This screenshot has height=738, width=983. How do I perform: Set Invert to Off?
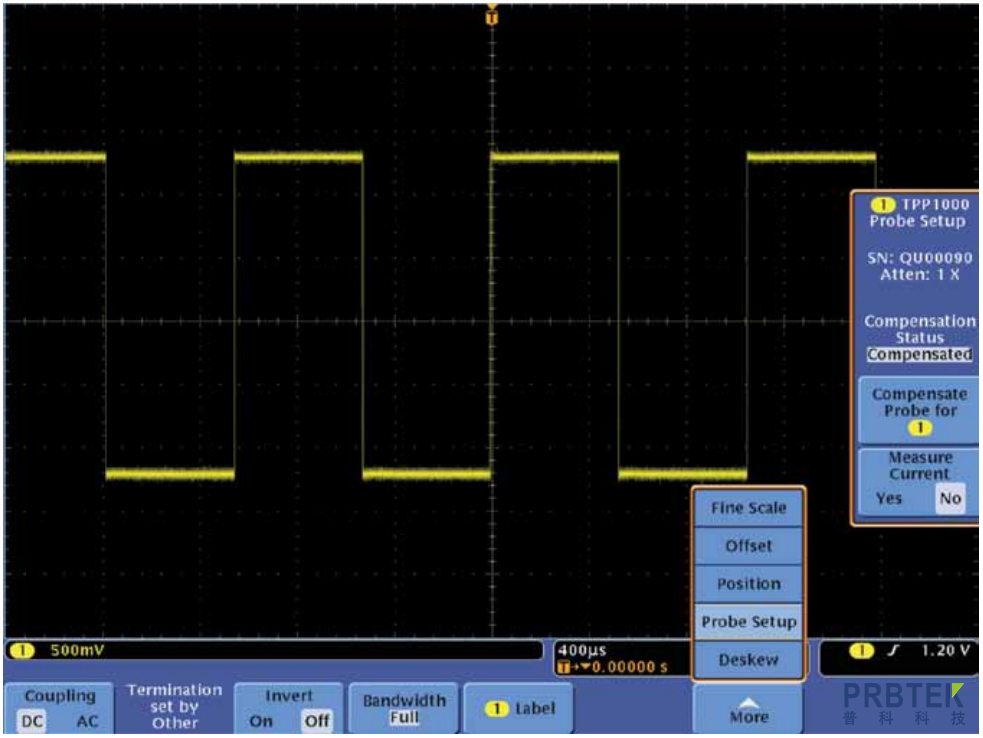coord(316,720)
